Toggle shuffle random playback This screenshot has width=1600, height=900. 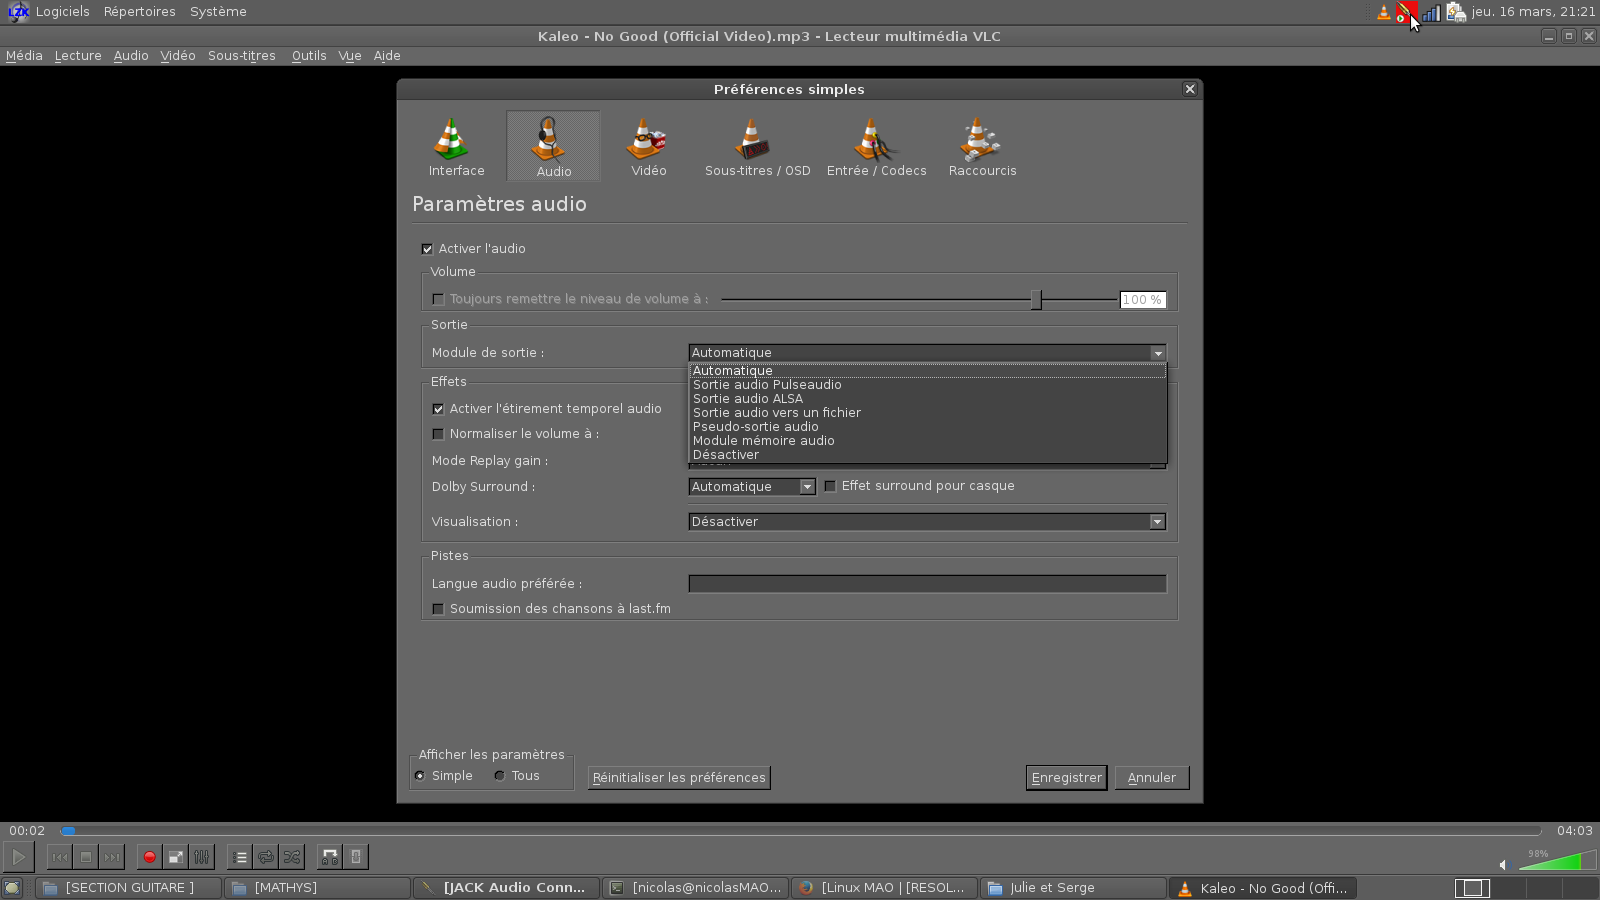pyautogui.click(x=291, y=857)
